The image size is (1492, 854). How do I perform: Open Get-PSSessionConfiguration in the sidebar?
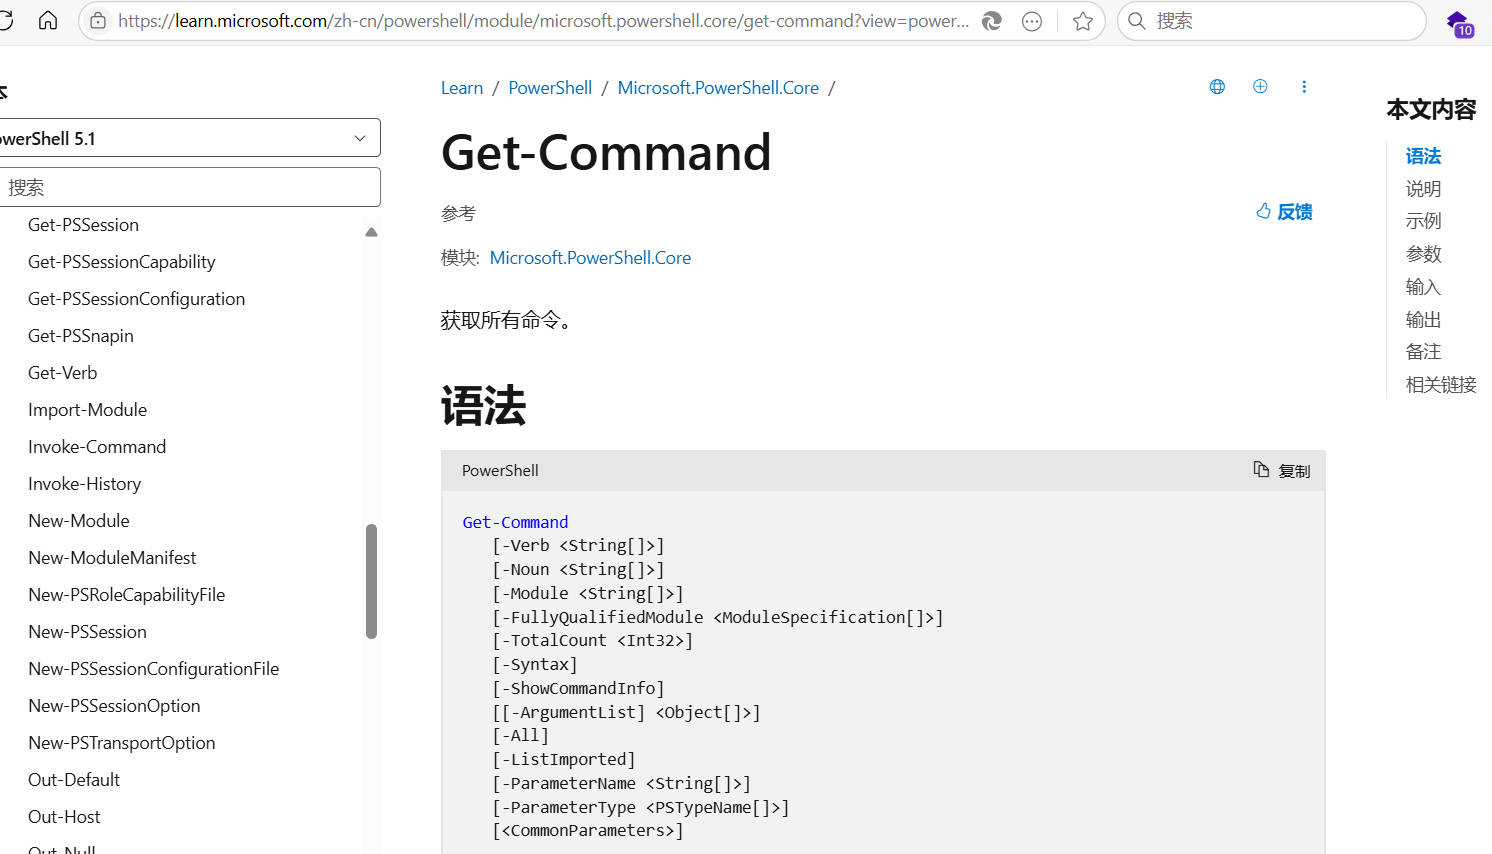[136, 299]
